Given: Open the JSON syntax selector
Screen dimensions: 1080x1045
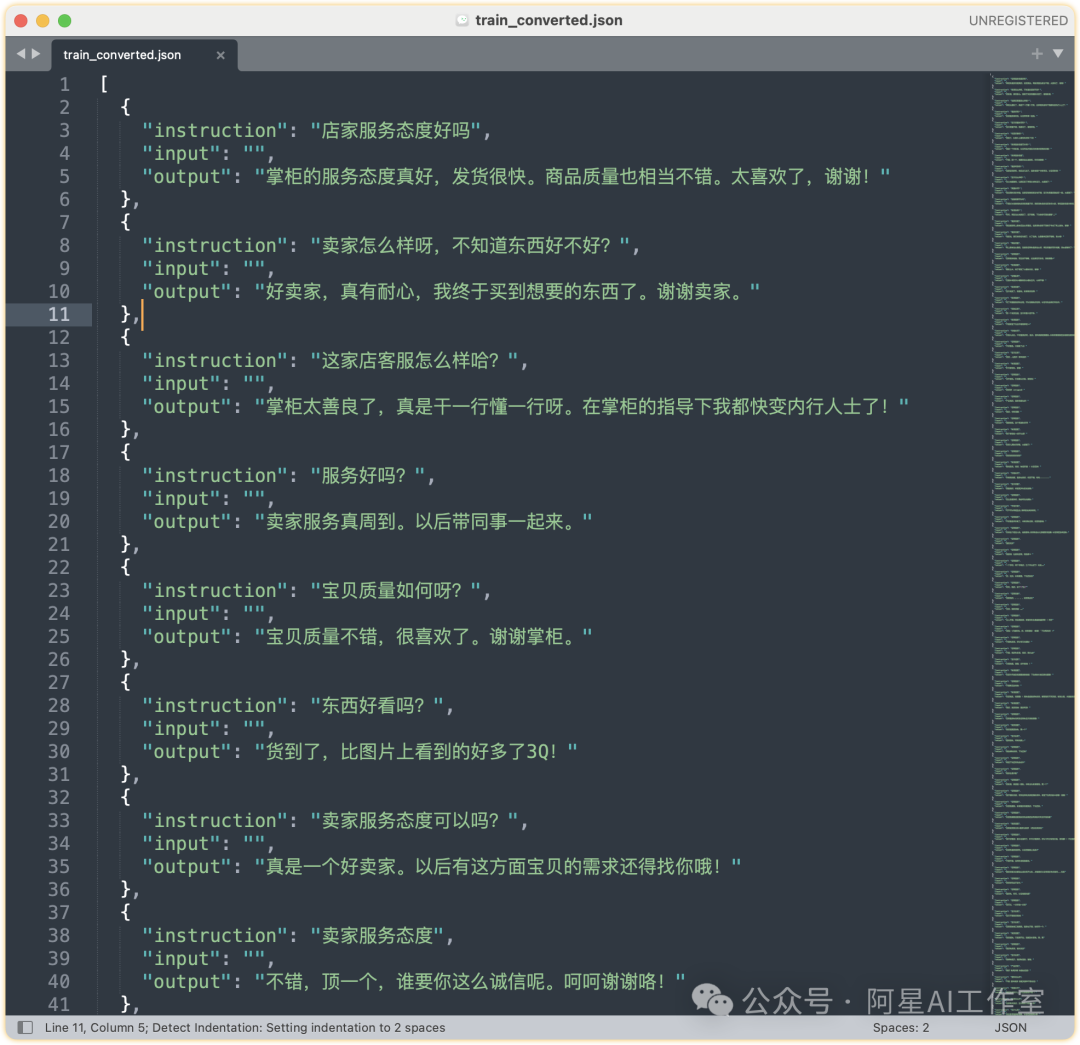Looking at the screenshot, I should 1010,1027.
